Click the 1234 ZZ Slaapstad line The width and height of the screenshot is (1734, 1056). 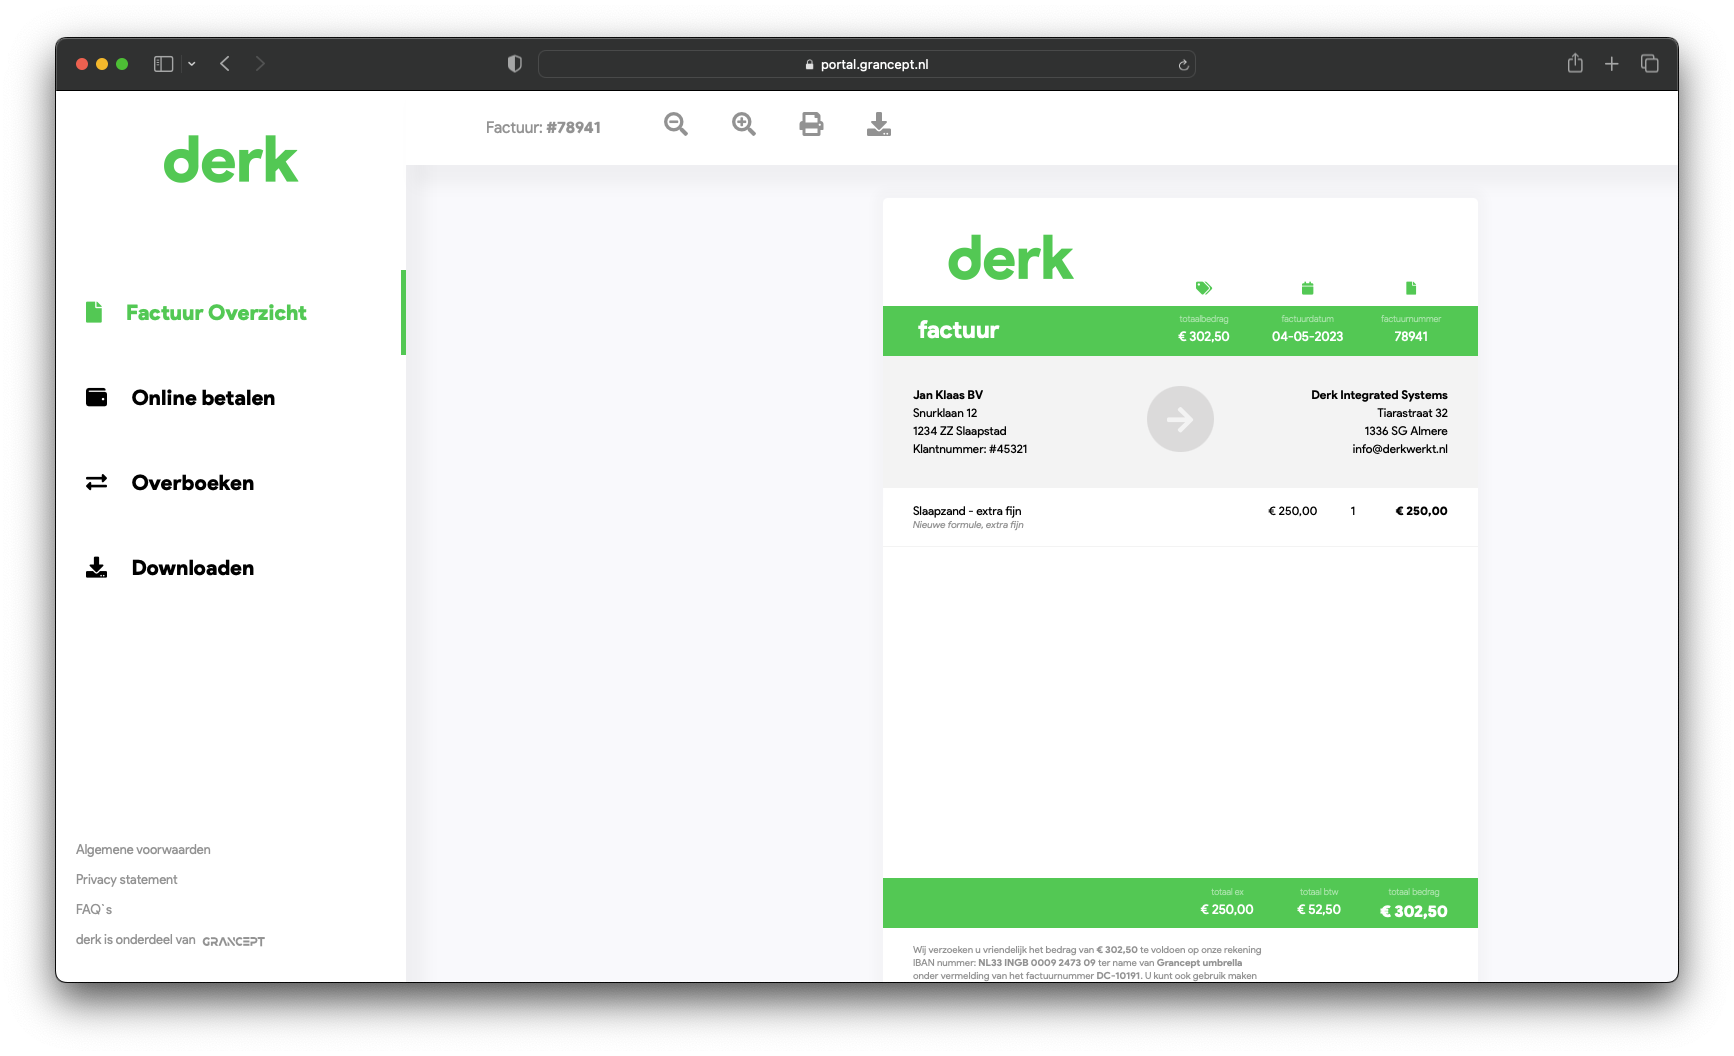pos(960,431)
